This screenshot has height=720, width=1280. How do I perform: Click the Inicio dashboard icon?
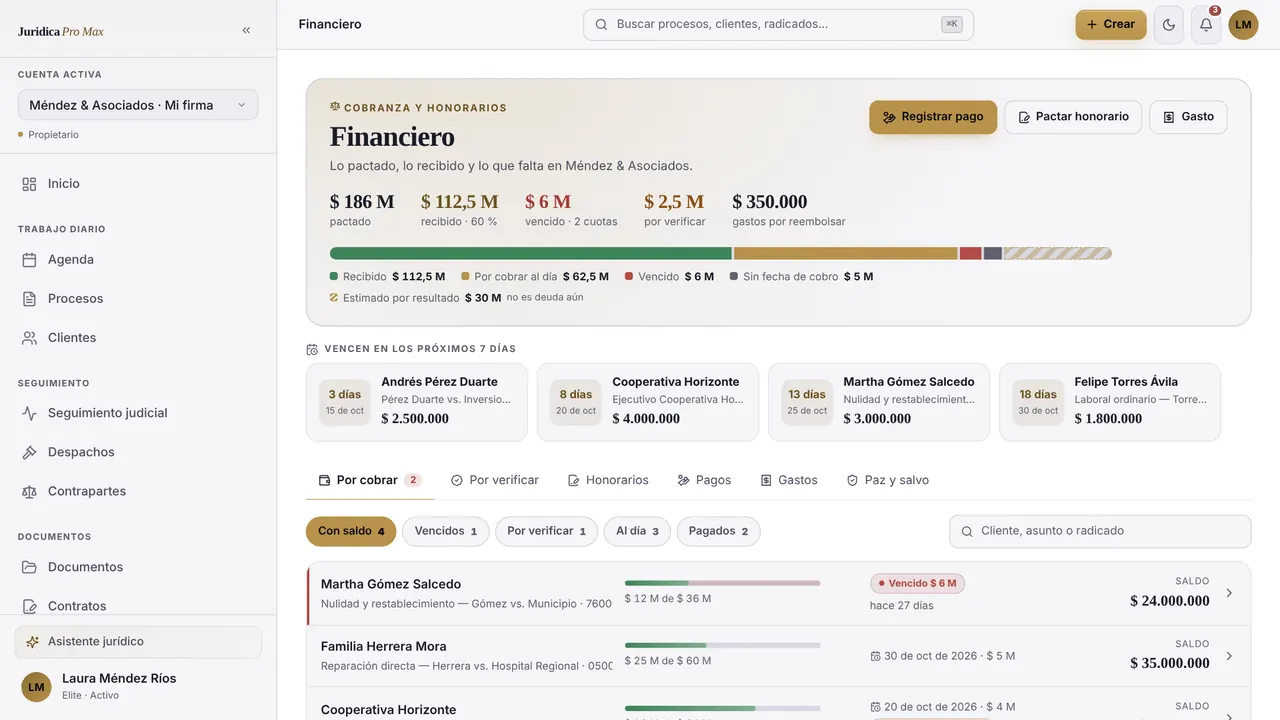(x=30, y=184)
